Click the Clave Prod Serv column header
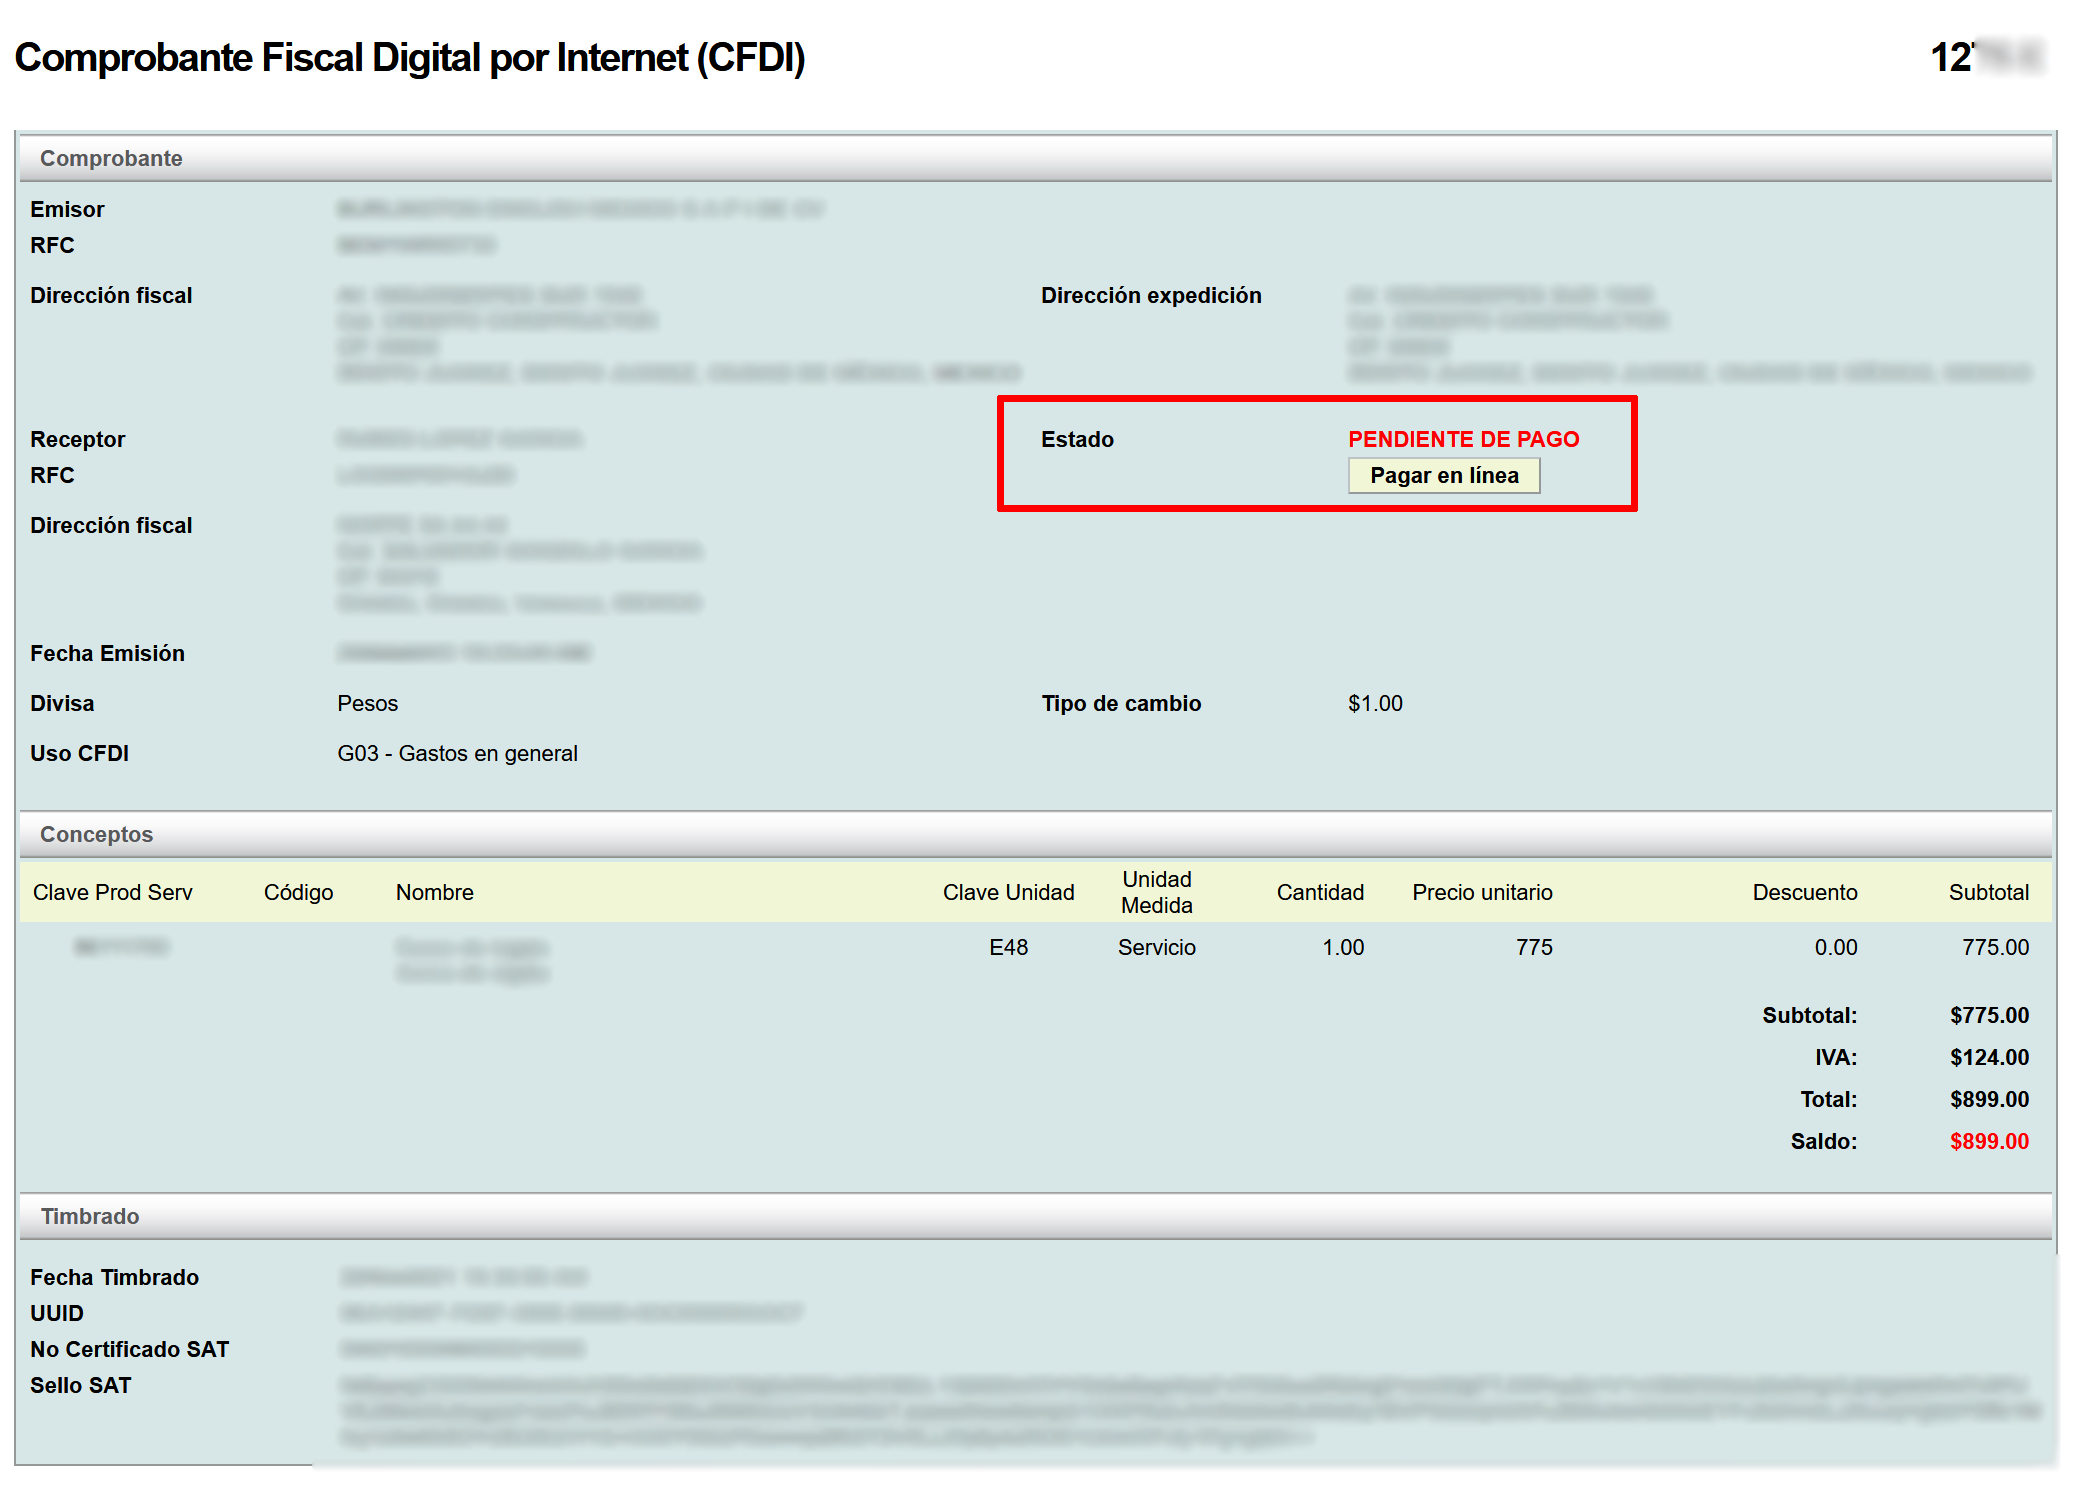 coord(113,892)
